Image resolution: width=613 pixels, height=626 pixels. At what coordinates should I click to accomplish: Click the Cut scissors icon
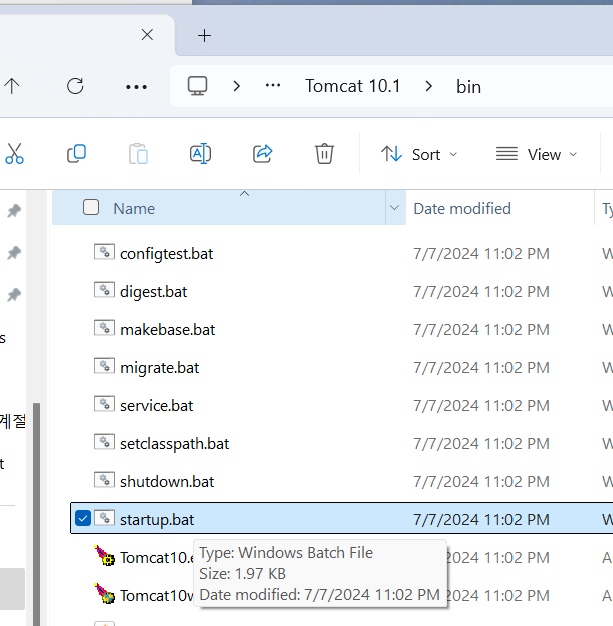click(14, 154)
